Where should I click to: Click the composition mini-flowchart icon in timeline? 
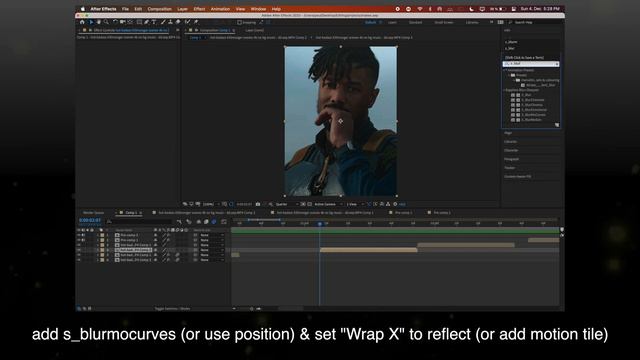point(179,222)
